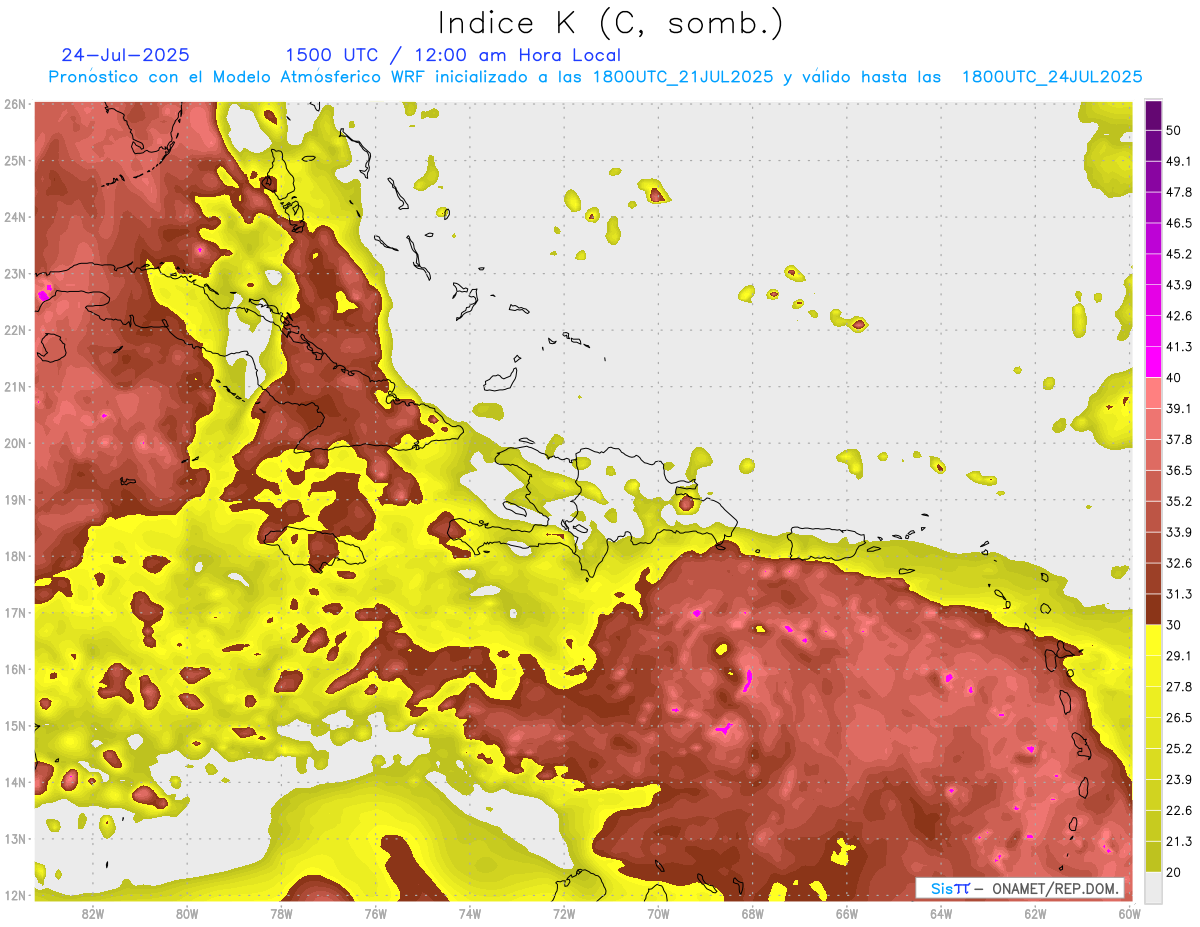Pick the yellow colorbar segment between 29.1 and 30
Viewport: 1200px width, 927px height.
(x=1153, y=640)
